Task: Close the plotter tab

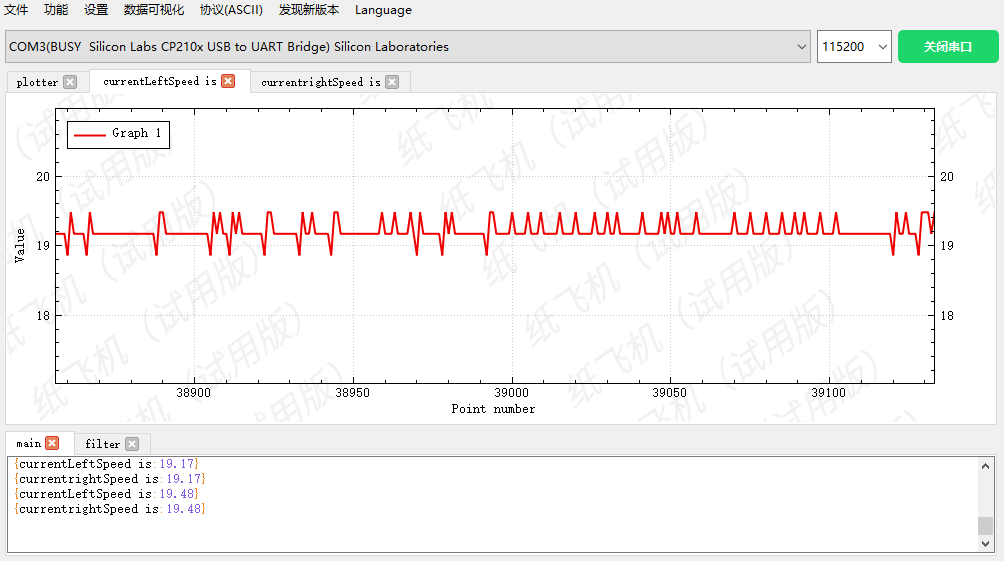Action: click(69, 82)
